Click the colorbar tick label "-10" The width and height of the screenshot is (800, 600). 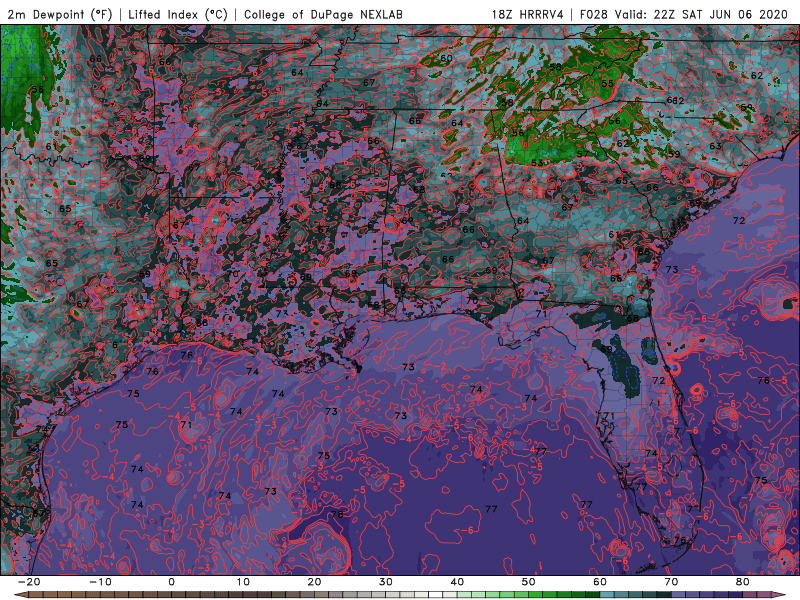click(x=100, y=582)
